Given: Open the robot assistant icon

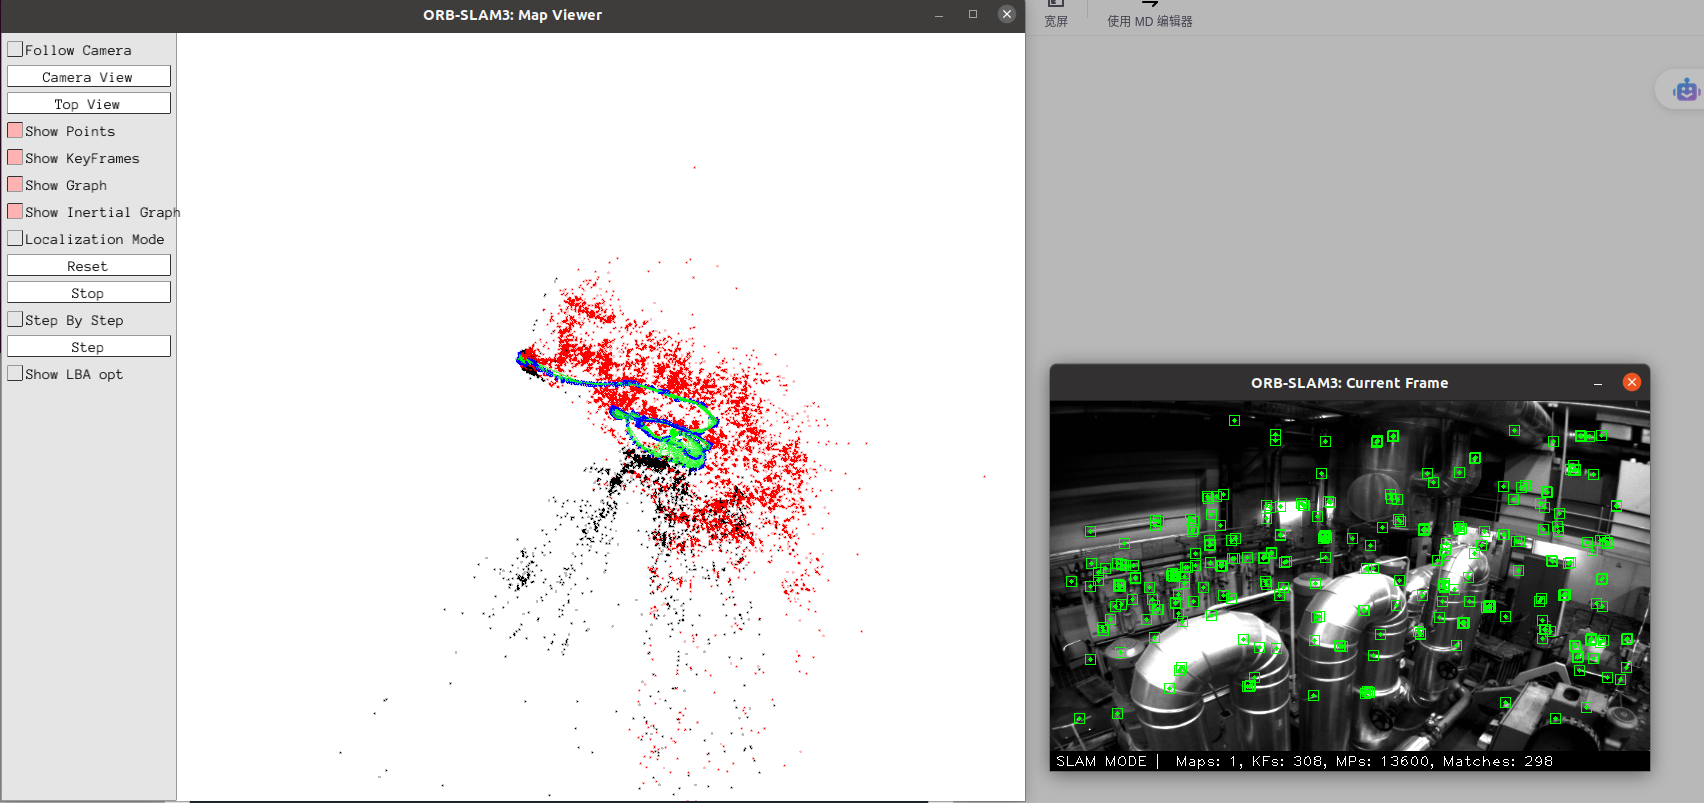Looking at the screenshot, I should (1686, 90).
